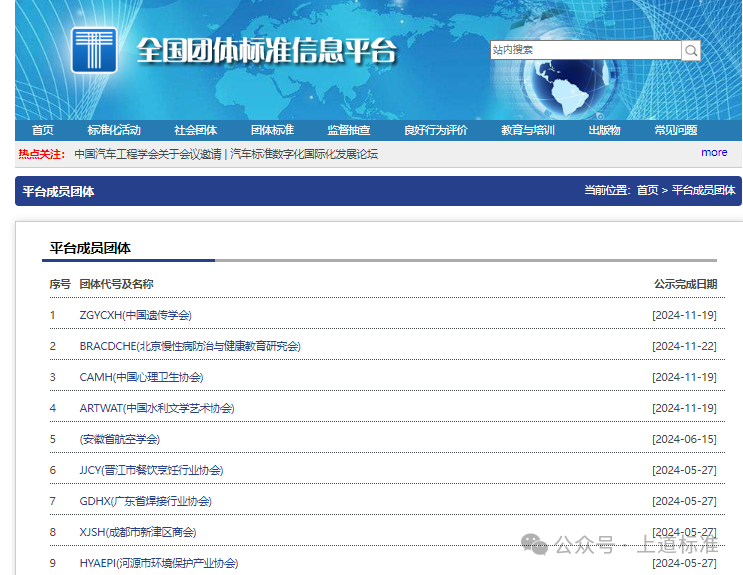Open the 常见问题 menu
The height and width of the screenshot is (575, 743).
coord(676,130)
